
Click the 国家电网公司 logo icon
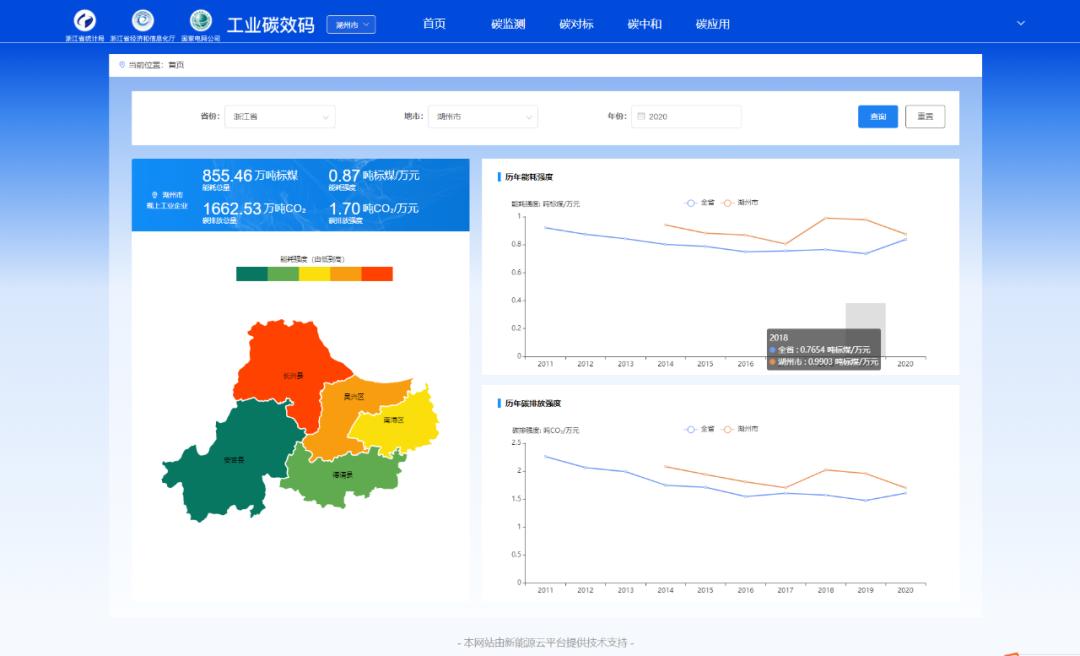click(201, 20)
